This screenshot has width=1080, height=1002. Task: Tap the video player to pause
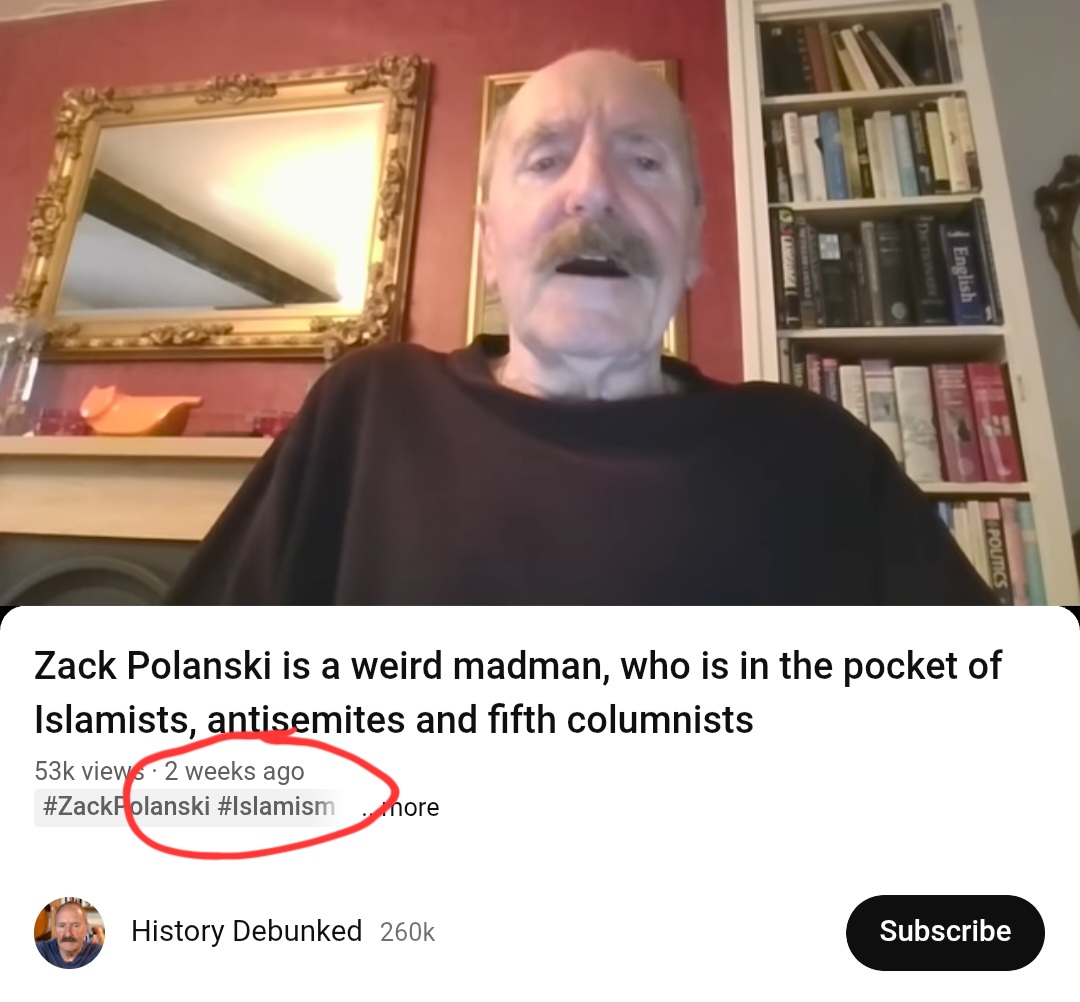540,303
